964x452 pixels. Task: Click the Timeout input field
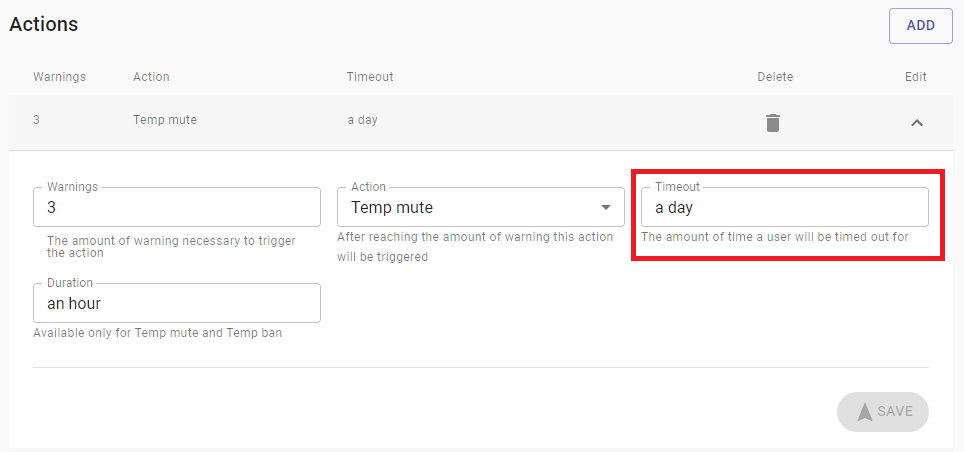(784, 208)
